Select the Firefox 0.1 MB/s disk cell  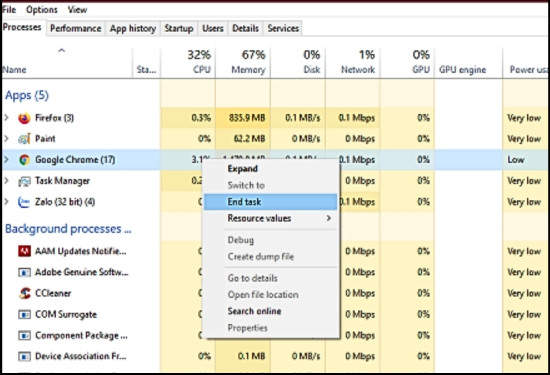(298, 118)
